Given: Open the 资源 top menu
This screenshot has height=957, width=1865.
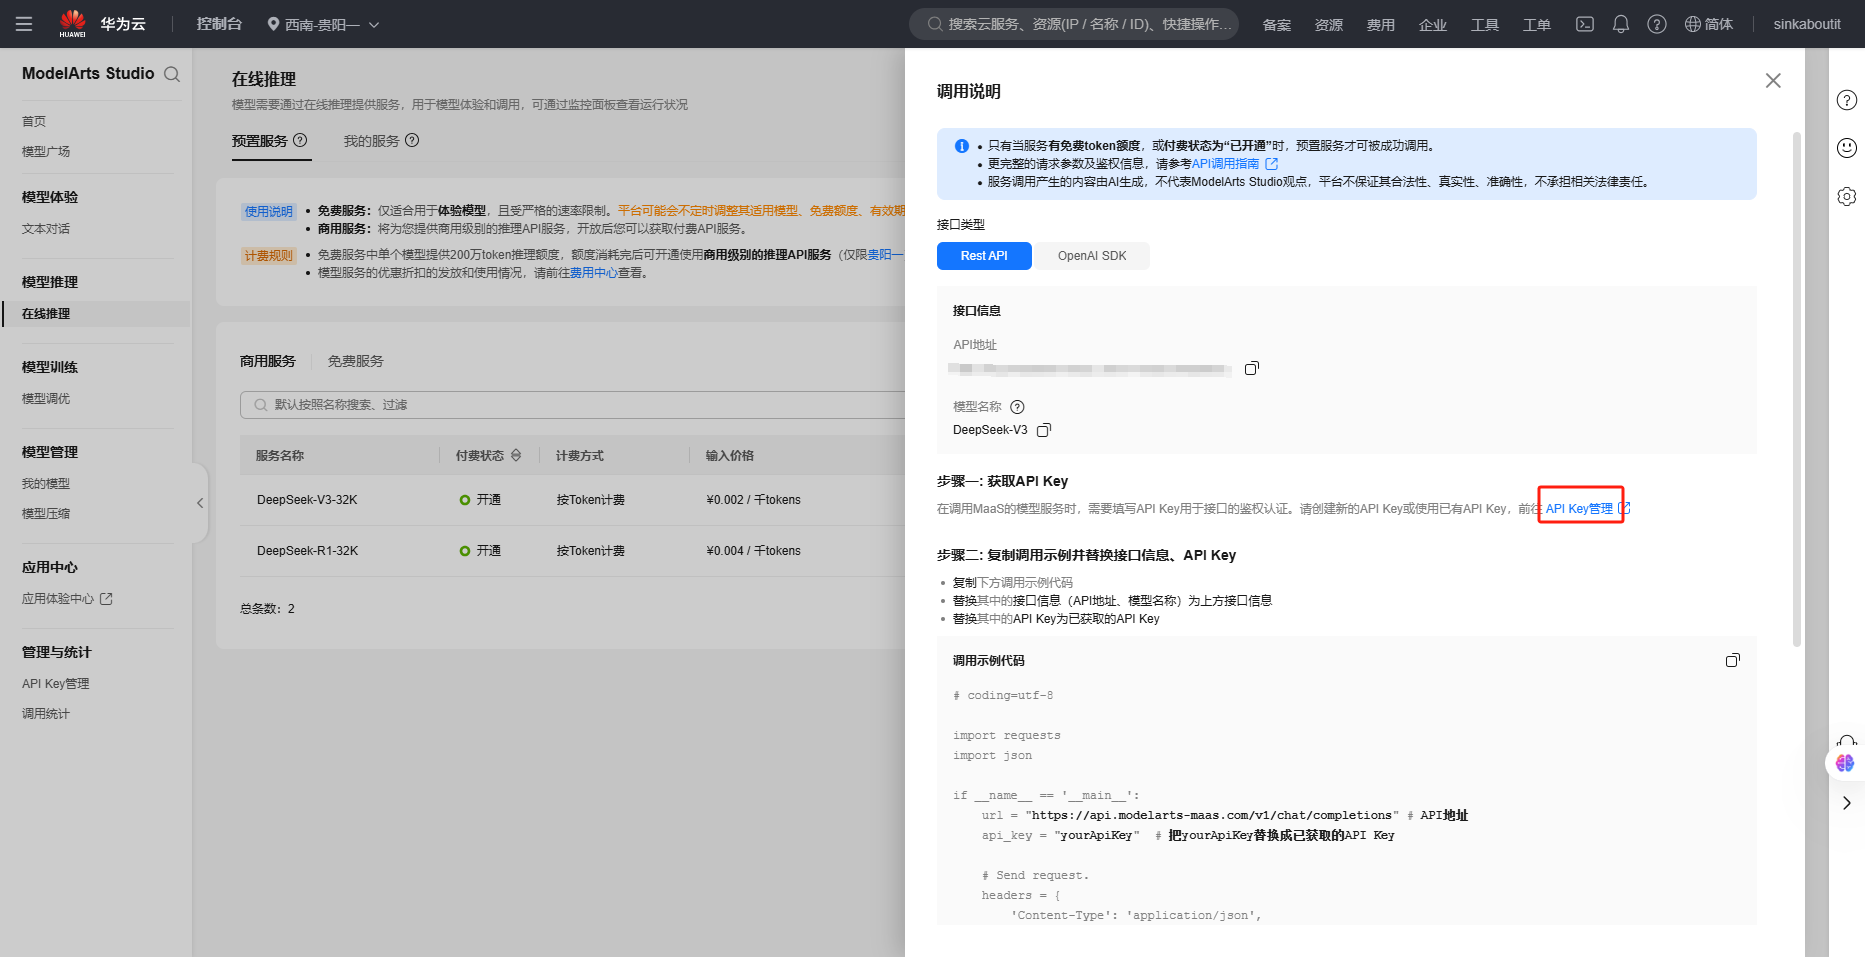Looking at the screenshot, I should click(1329, 24).
